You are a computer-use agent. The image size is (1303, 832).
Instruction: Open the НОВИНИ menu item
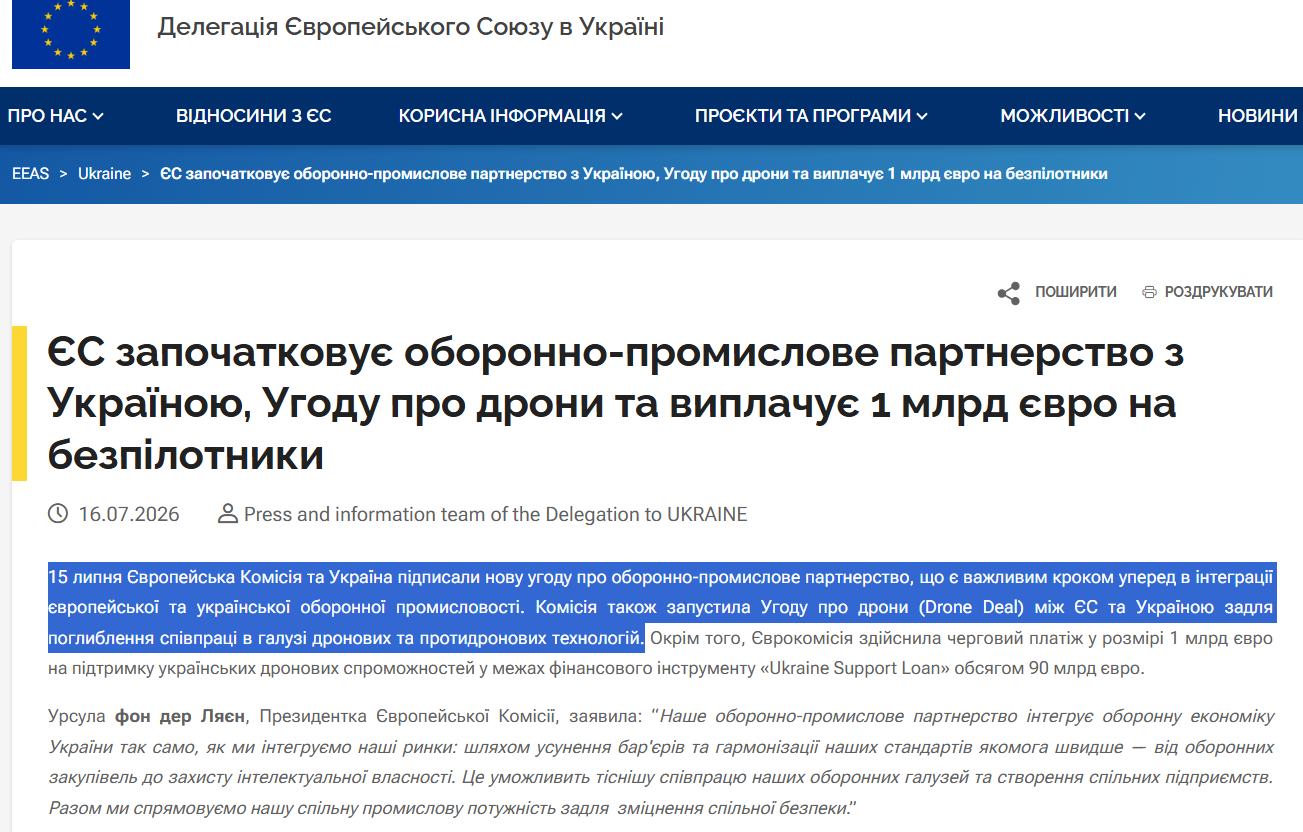[x=1258, y=116]
